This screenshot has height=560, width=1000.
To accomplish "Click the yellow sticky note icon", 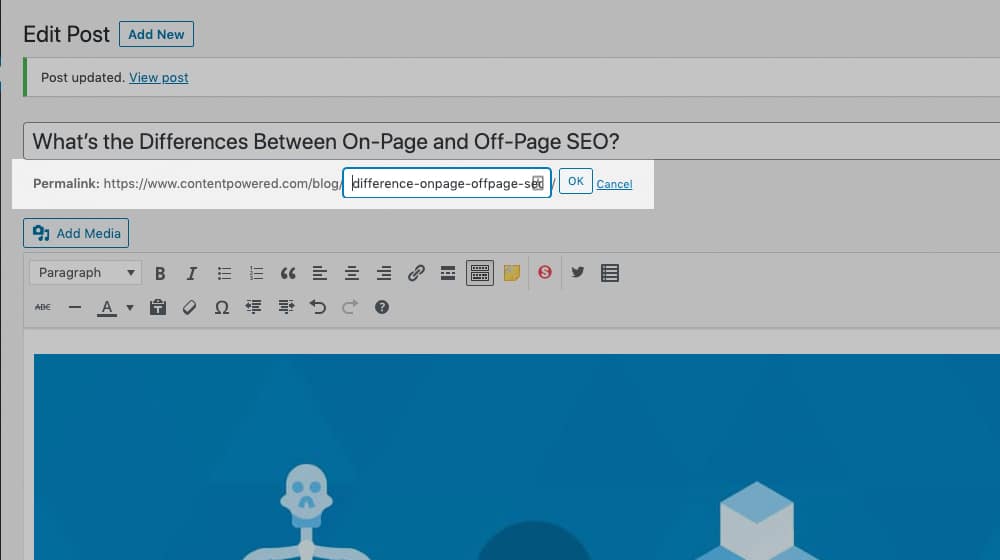I will pos(511,273).
